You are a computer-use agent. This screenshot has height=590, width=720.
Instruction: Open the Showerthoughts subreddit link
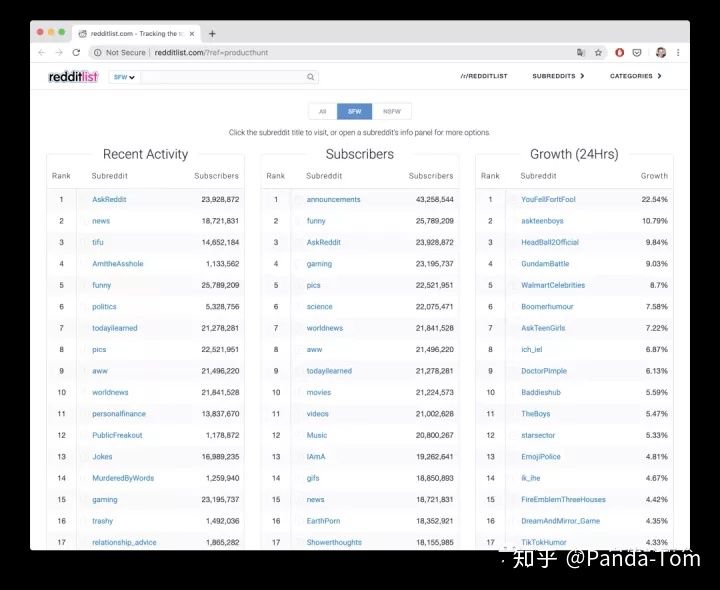pyautogui.click(x=334, y=542)
